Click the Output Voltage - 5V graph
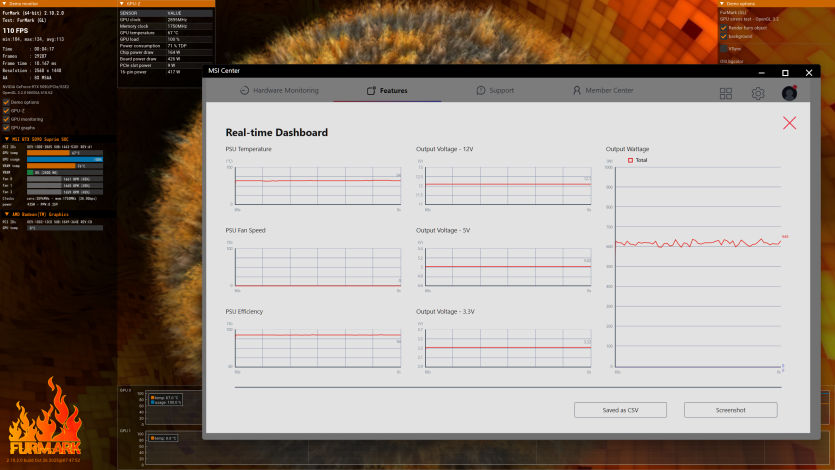The width and height of the screenshot is (835, 470). coord(508,267)
